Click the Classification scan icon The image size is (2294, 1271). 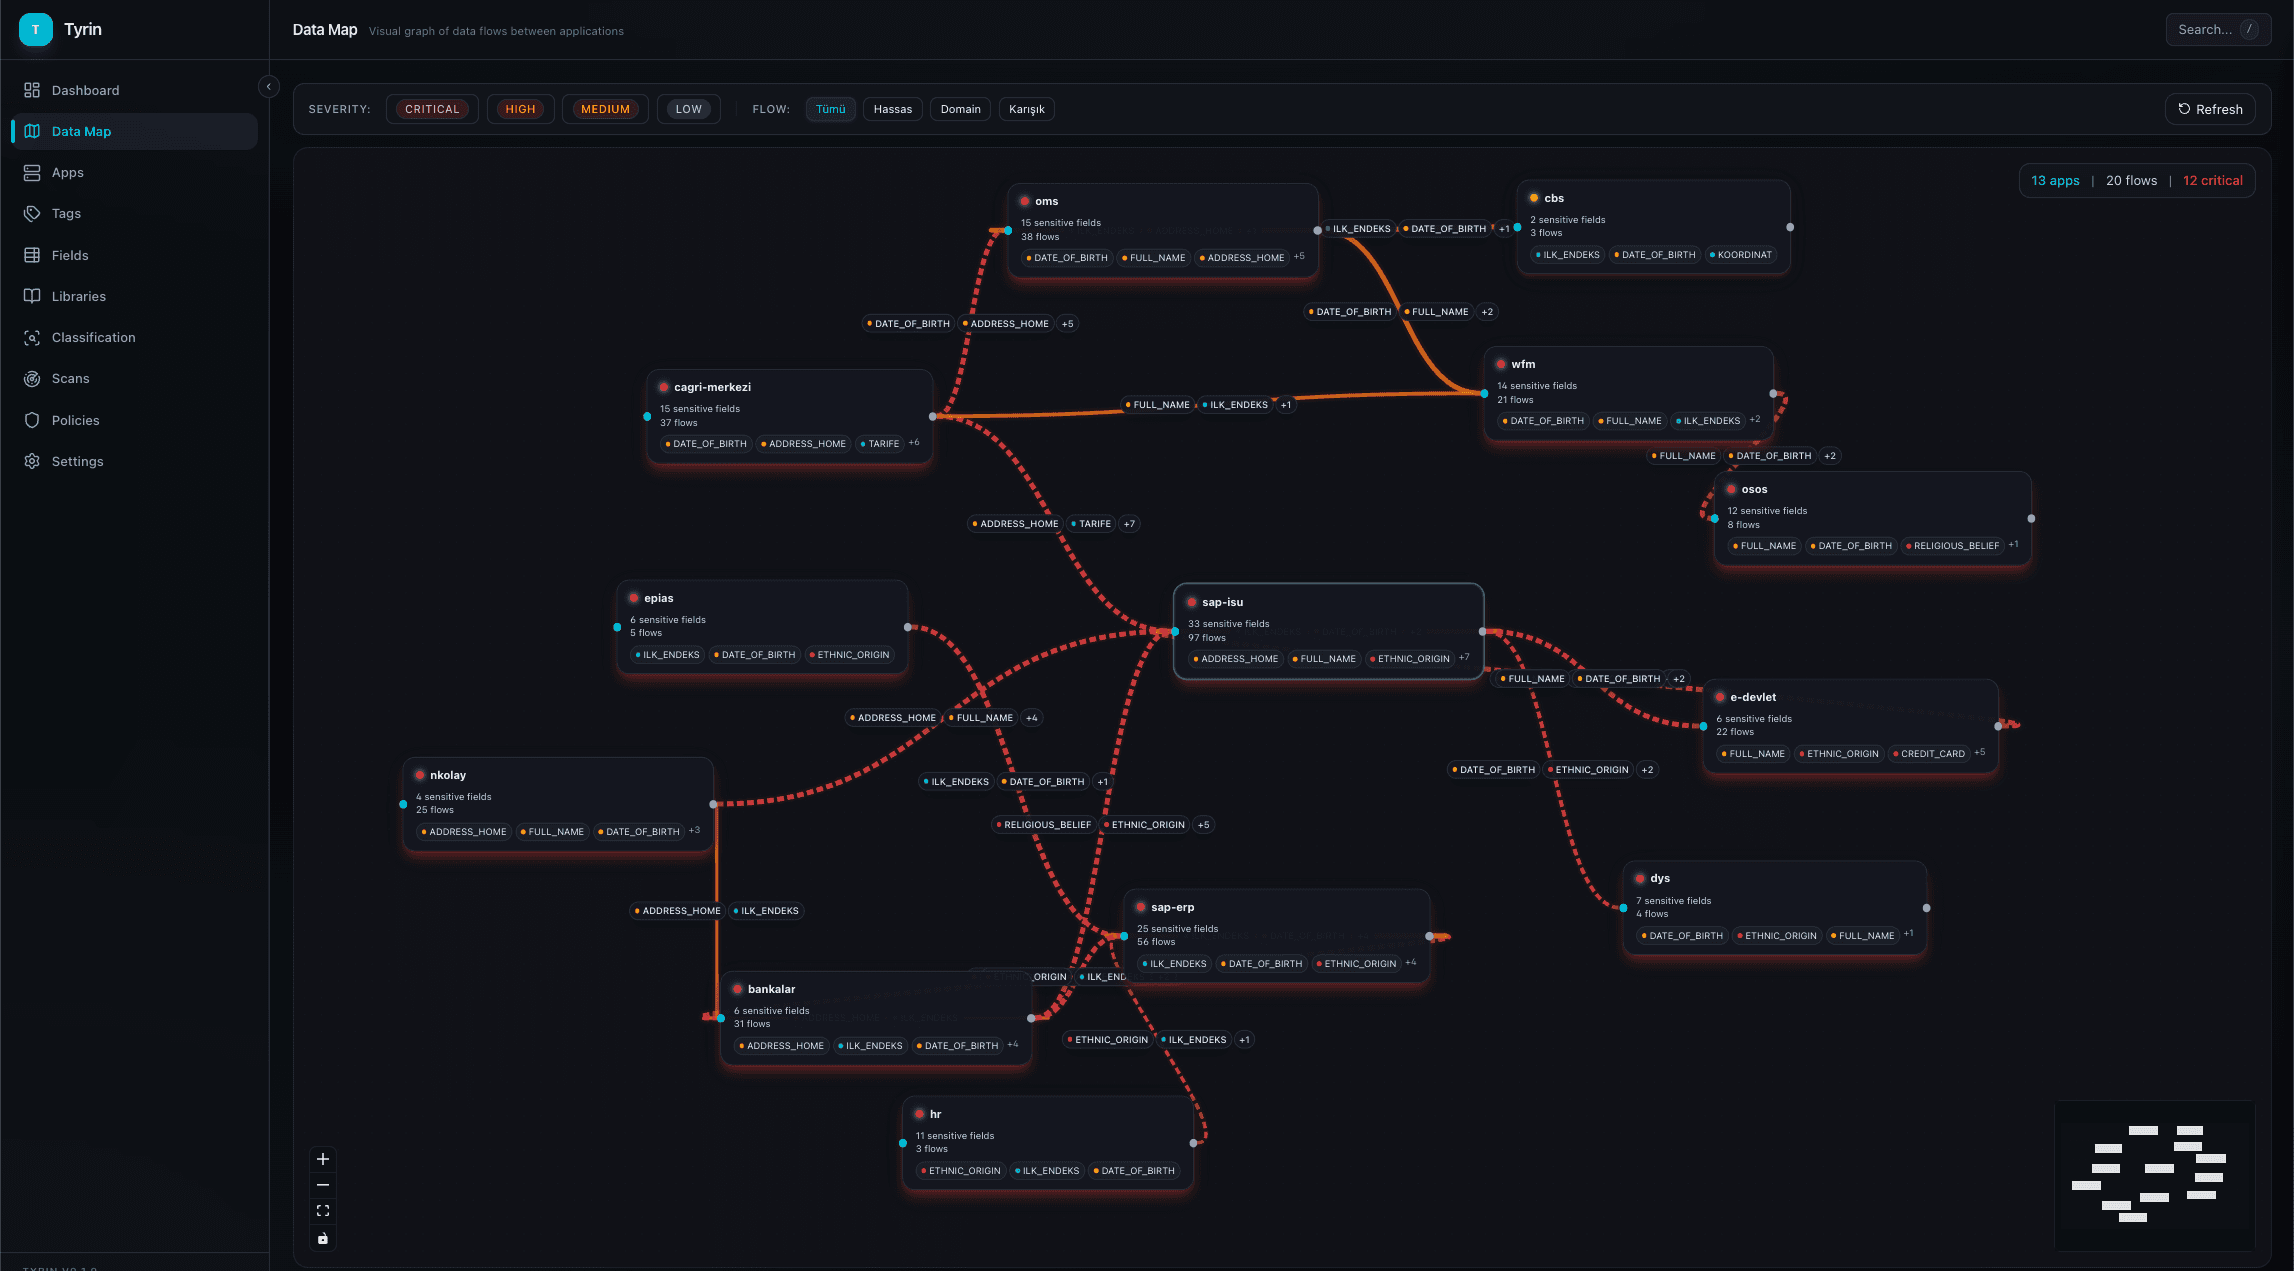point(32,338)
